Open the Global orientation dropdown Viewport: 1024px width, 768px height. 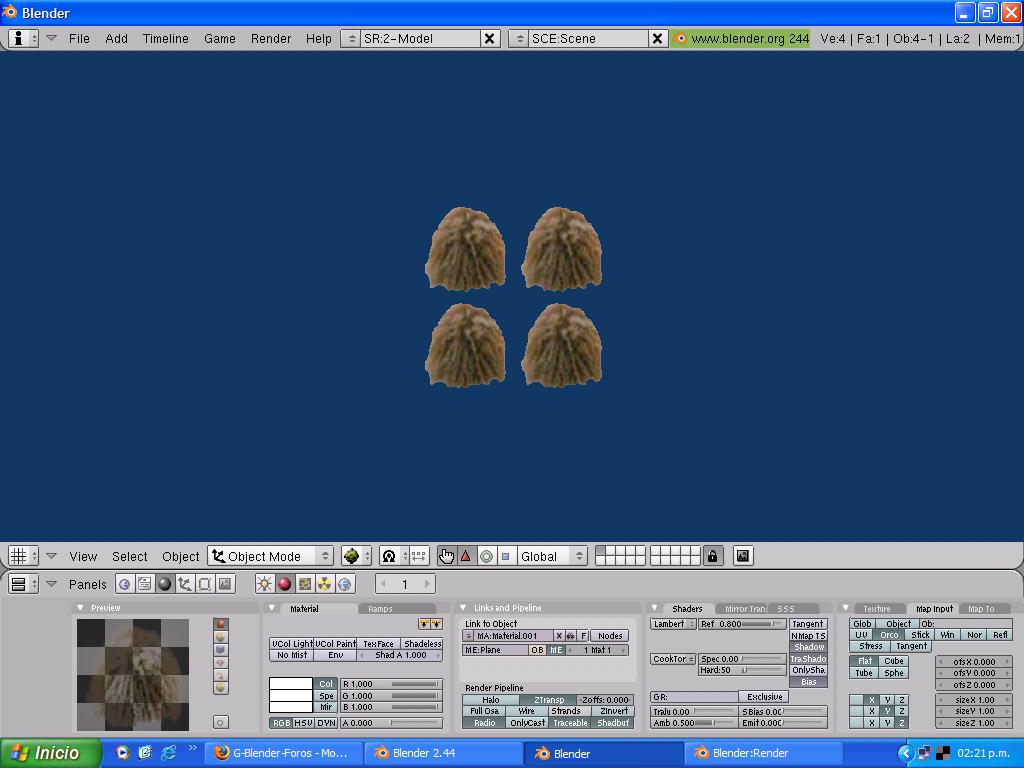click(x=552, y=556)
